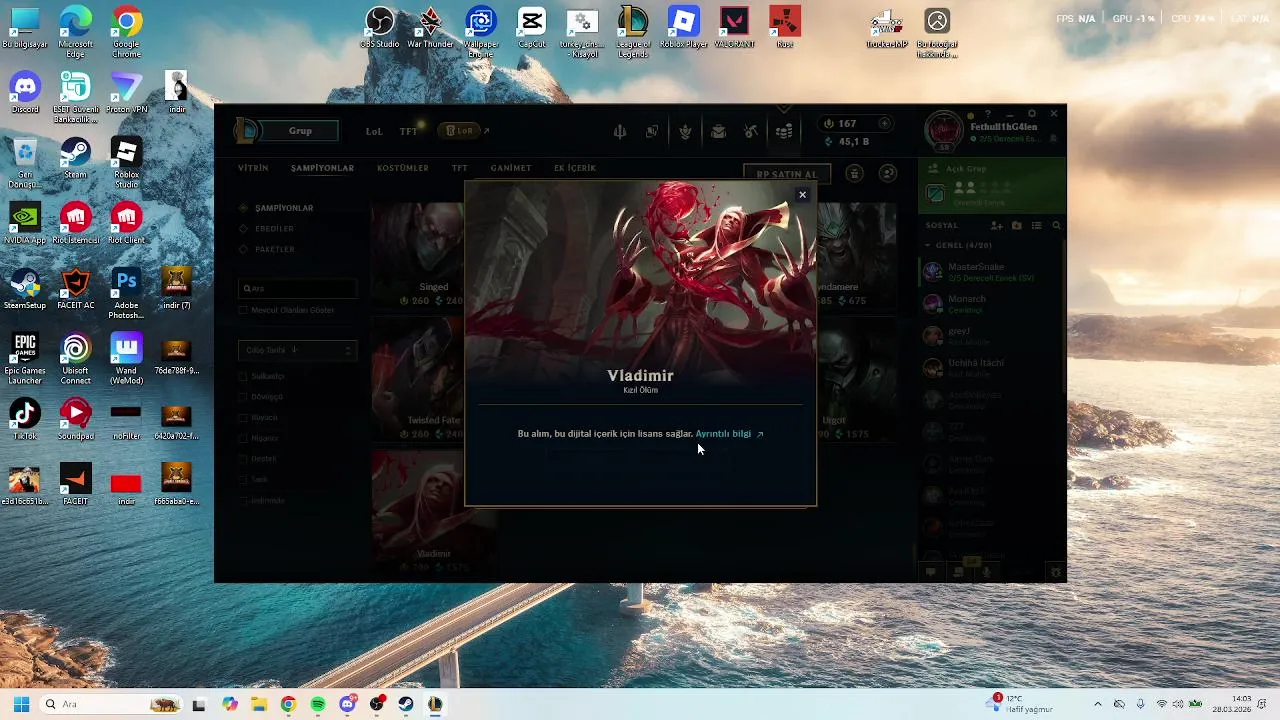The height and width of the screenshot is (720, 1280).
Task: Click the Grup play button
Action: click(x=301, y=131)
